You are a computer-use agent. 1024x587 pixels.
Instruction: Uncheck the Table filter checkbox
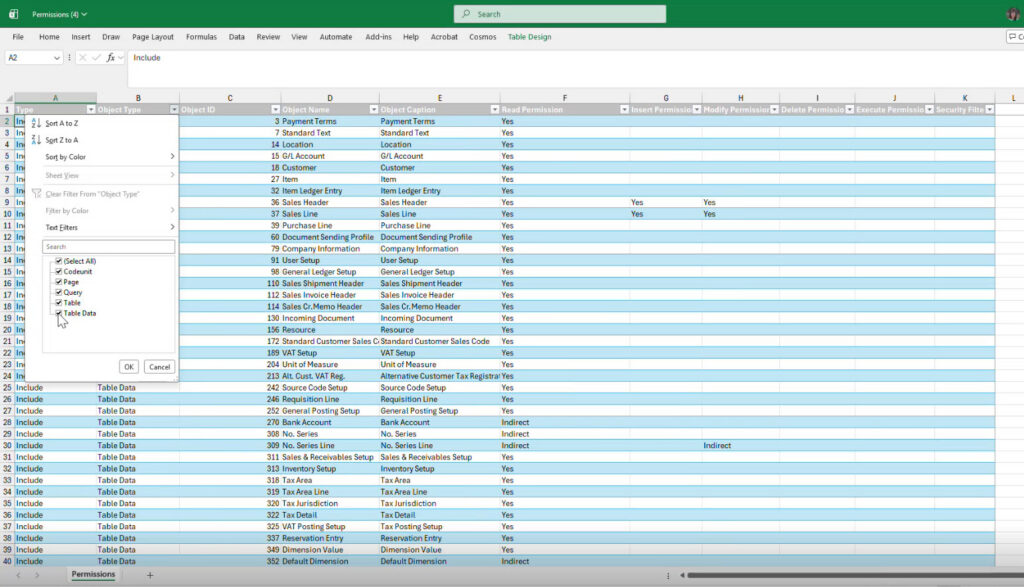(x=59, y=303)
